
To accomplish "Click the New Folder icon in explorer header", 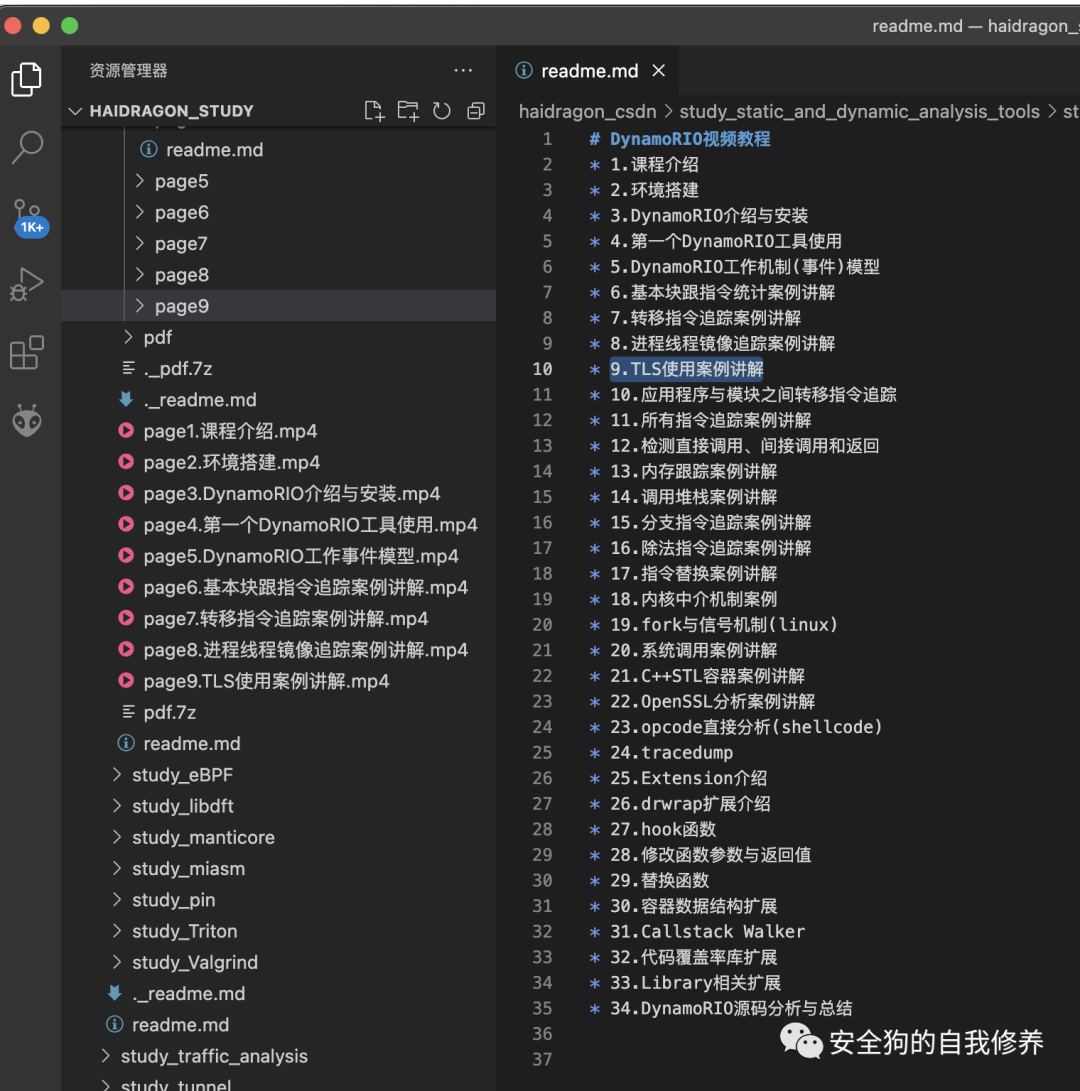I will click(408, 111).
